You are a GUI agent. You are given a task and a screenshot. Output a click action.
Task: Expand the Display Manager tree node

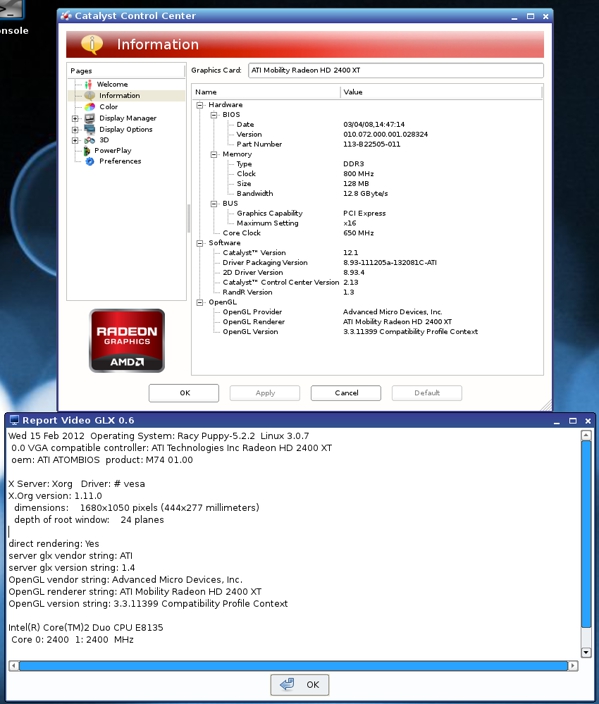click(75, 119)
